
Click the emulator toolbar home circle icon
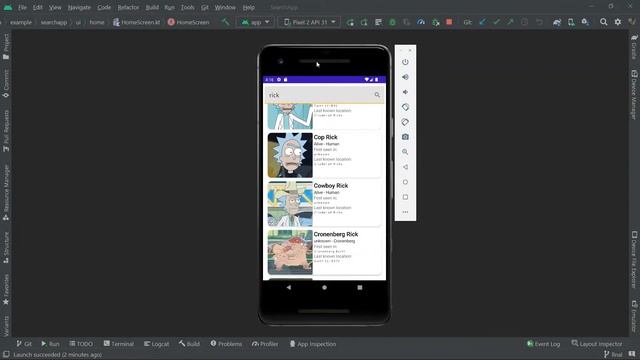click(405, 182)
